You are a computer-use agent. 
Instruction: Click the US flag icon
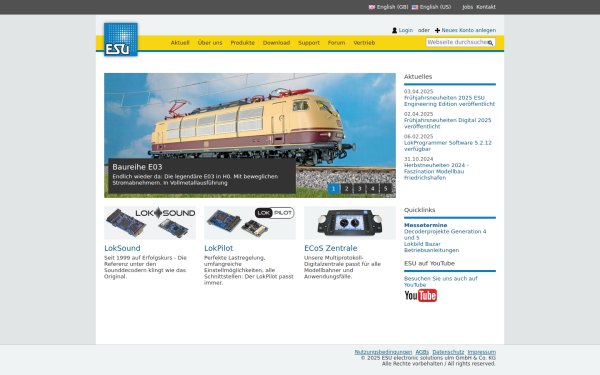pyautogui.click(x=415, y=7)
